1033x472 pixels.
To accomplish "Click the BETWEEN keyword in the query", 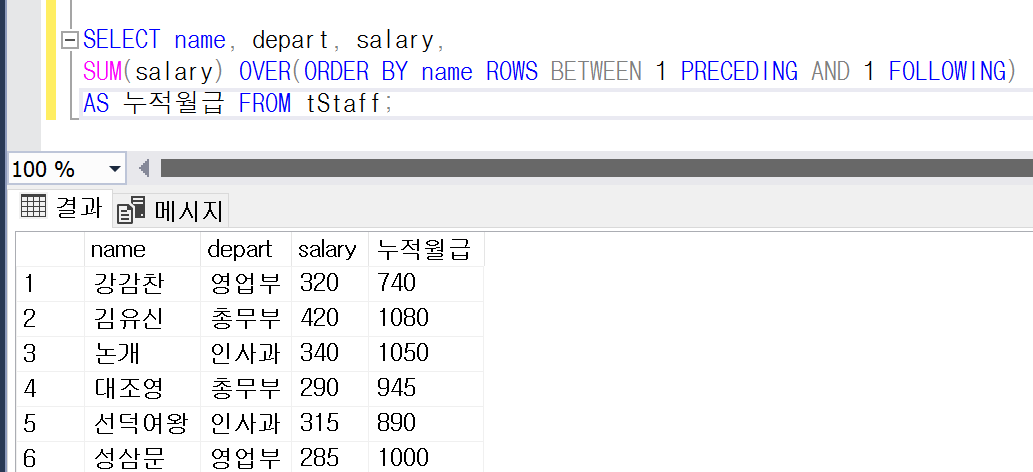I will (x=596, y=71).
